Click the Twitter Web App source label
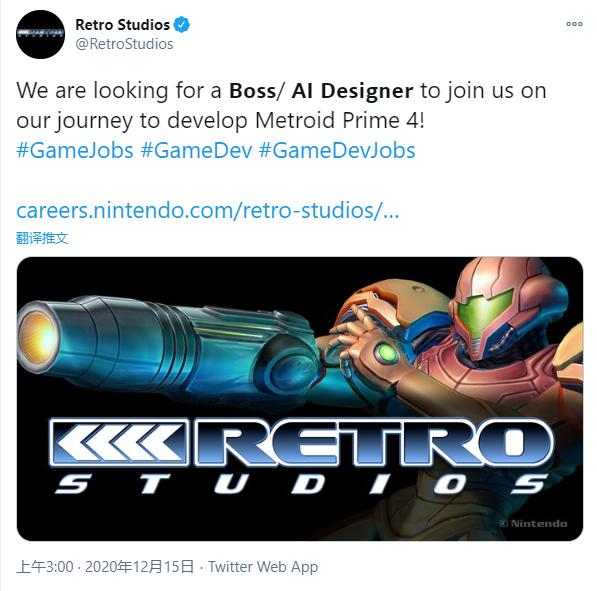 pos(263,567)
